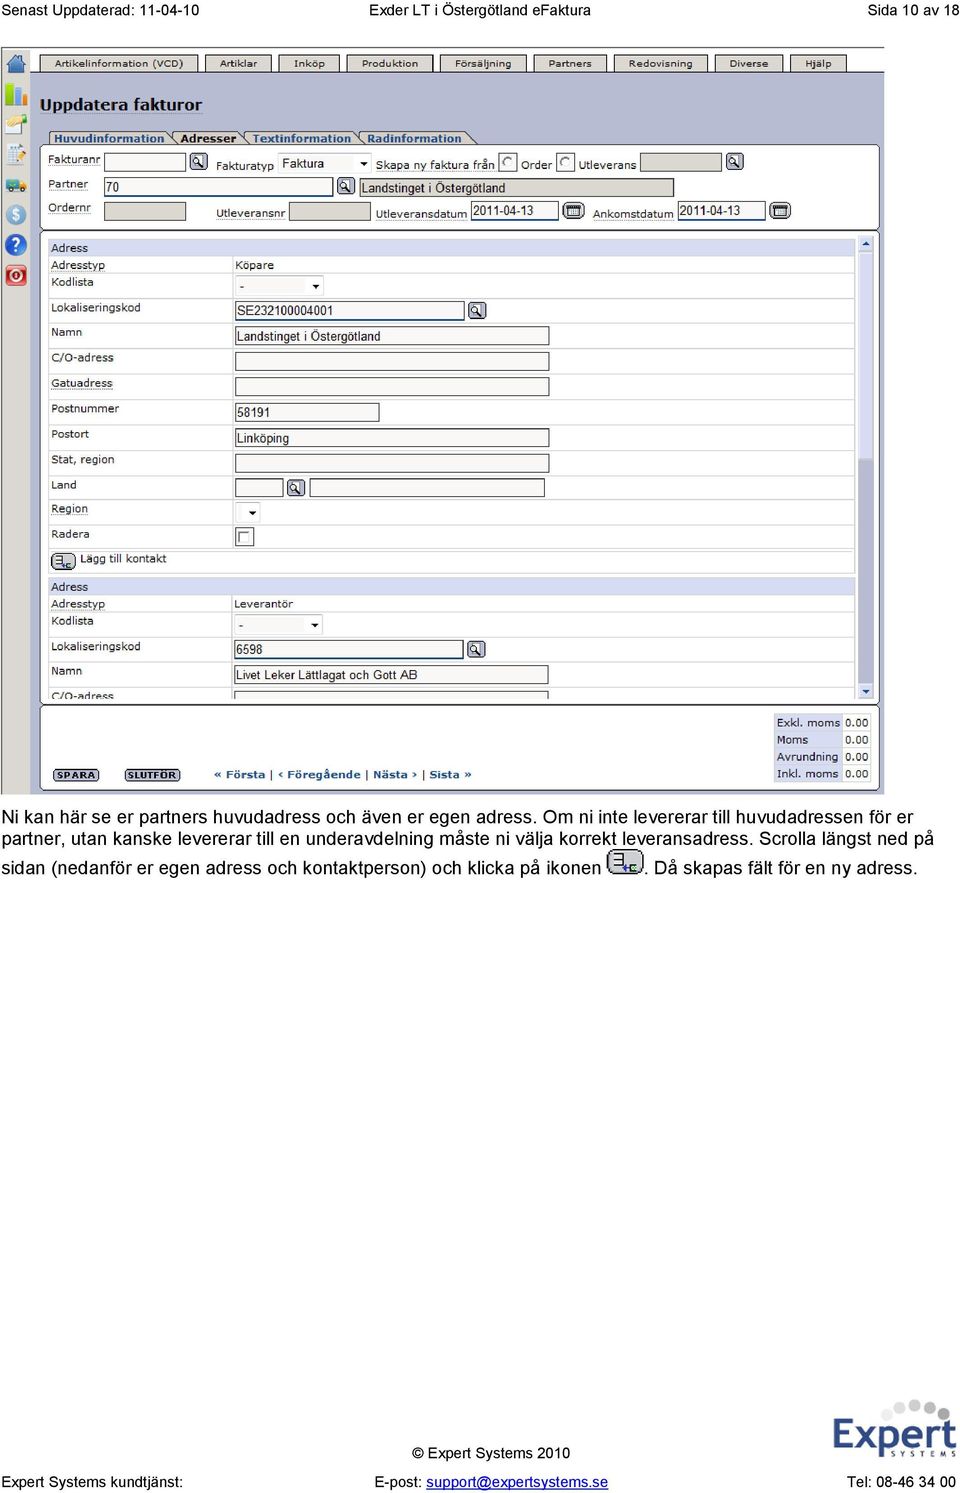Click the Fakturanr input field
Viewport: 960px width, 1493px height.
[x=145, y=161]
